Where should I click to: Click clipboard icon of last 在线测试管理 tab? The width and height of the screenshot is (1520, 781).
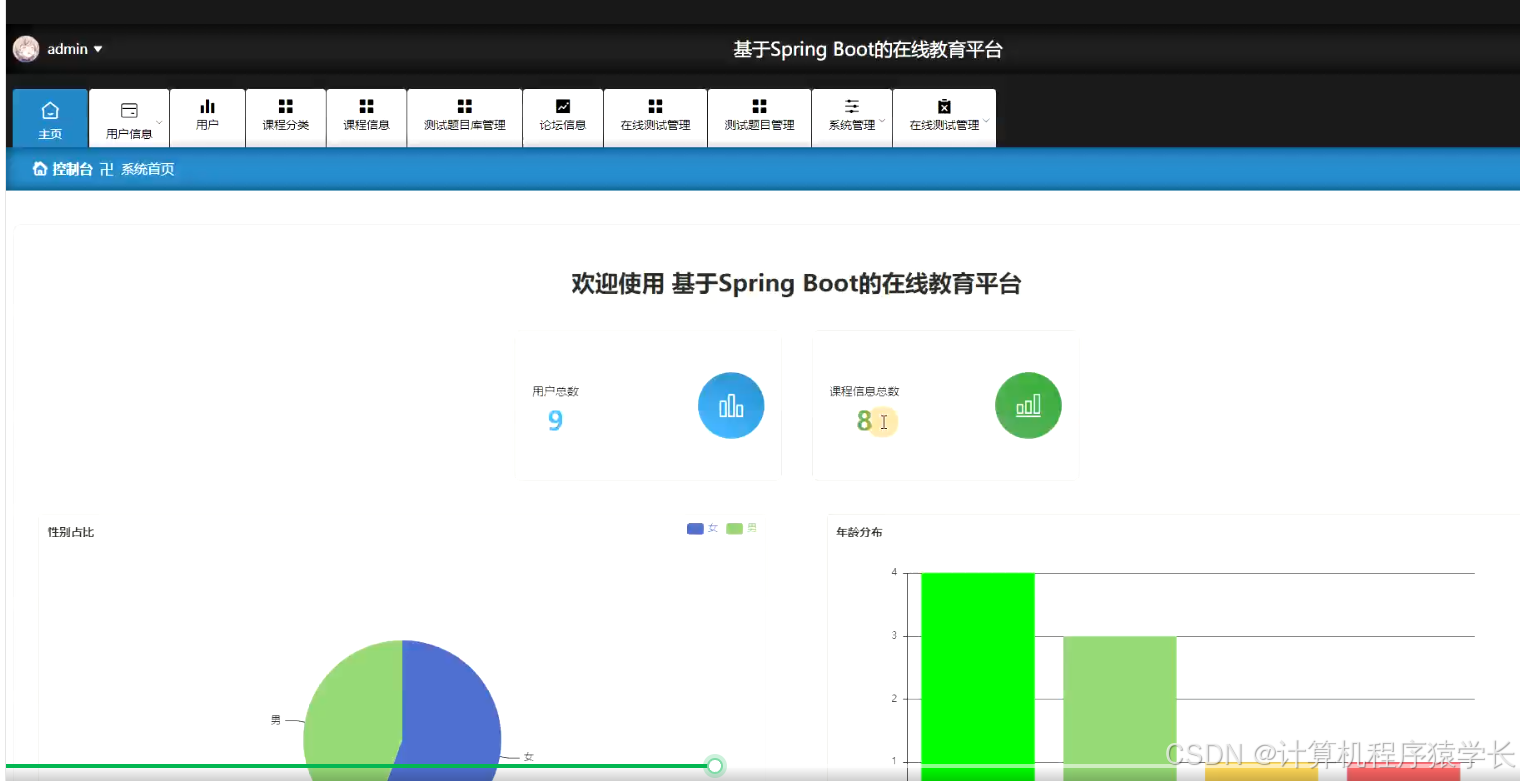(x=944, y=106)
